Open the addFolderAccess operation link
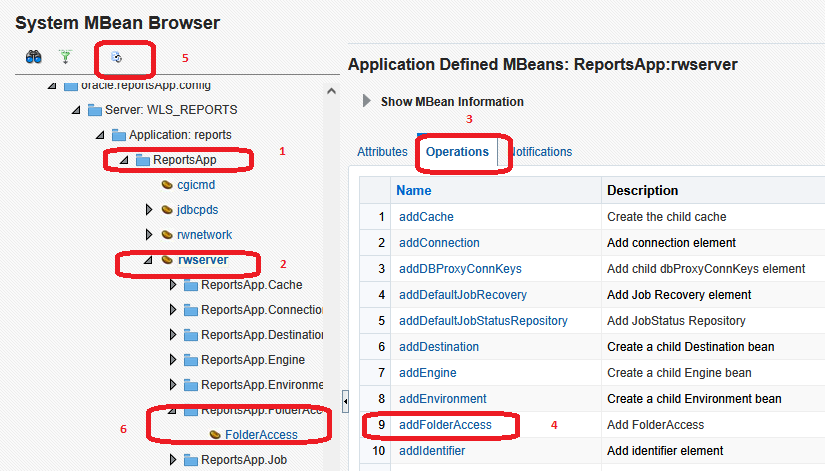 (445, 425)
